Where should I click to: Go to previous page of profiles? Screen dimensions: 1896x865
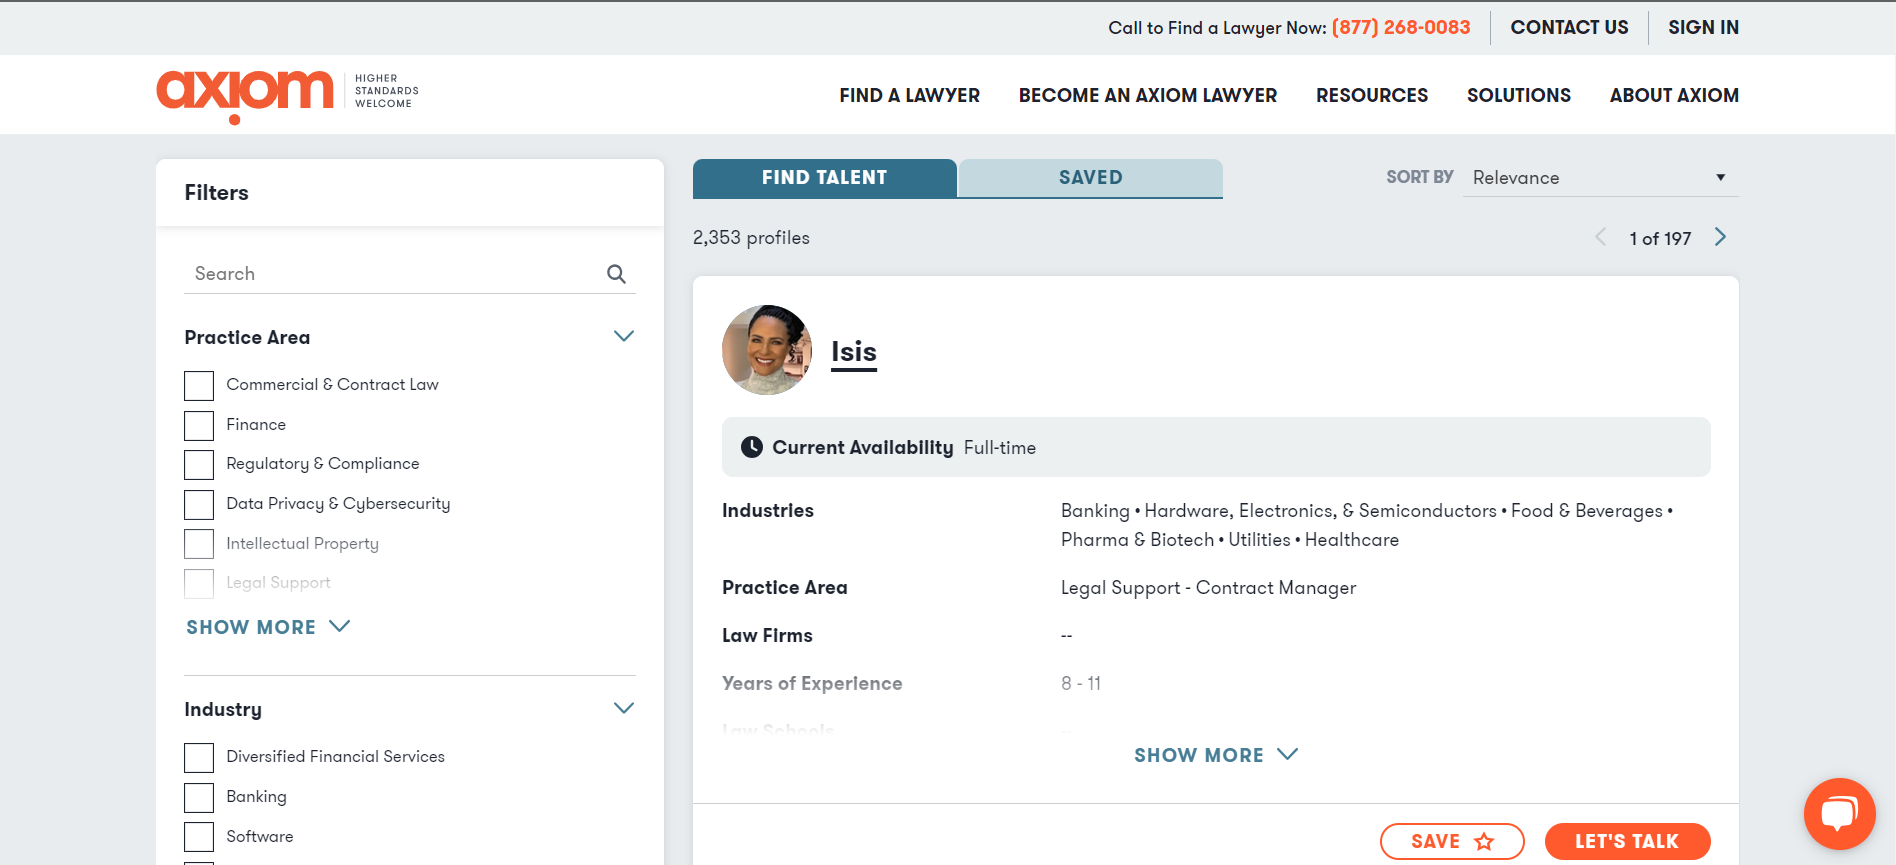point(1601,237)
